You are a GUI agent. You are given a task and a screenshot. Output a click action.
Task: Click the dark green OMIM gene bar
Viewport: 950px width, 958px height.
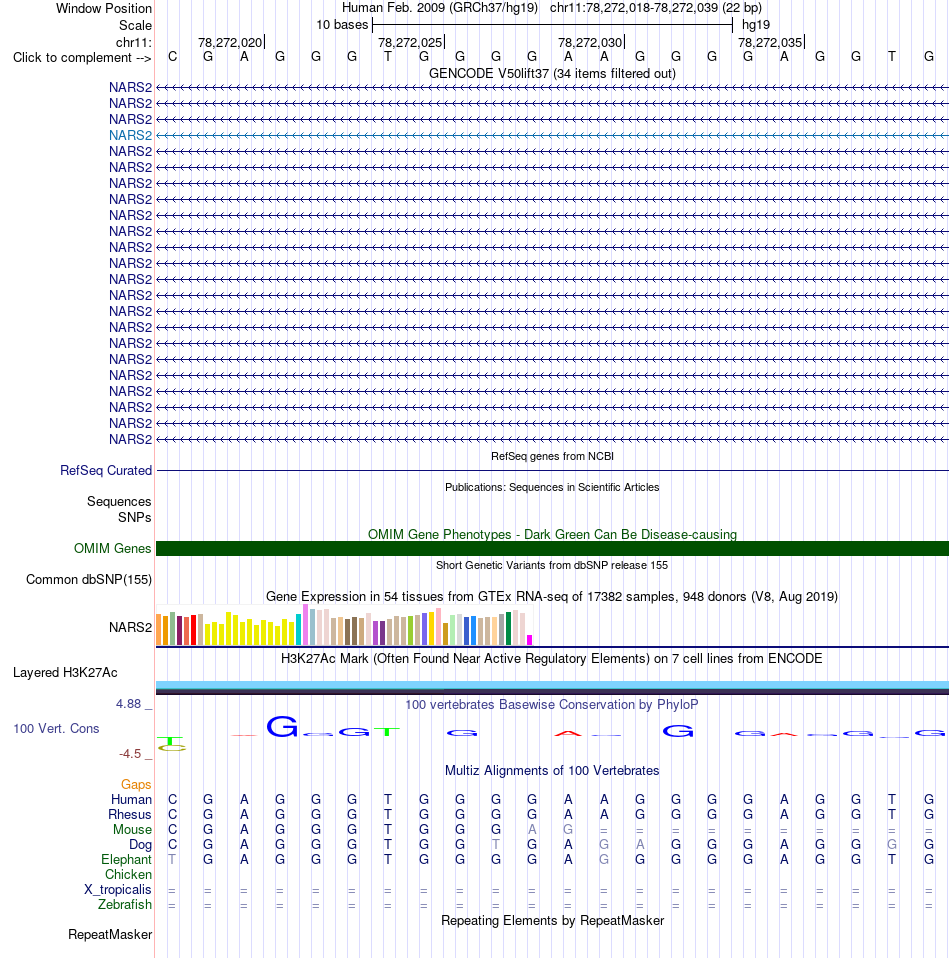(x=552, y=548)
